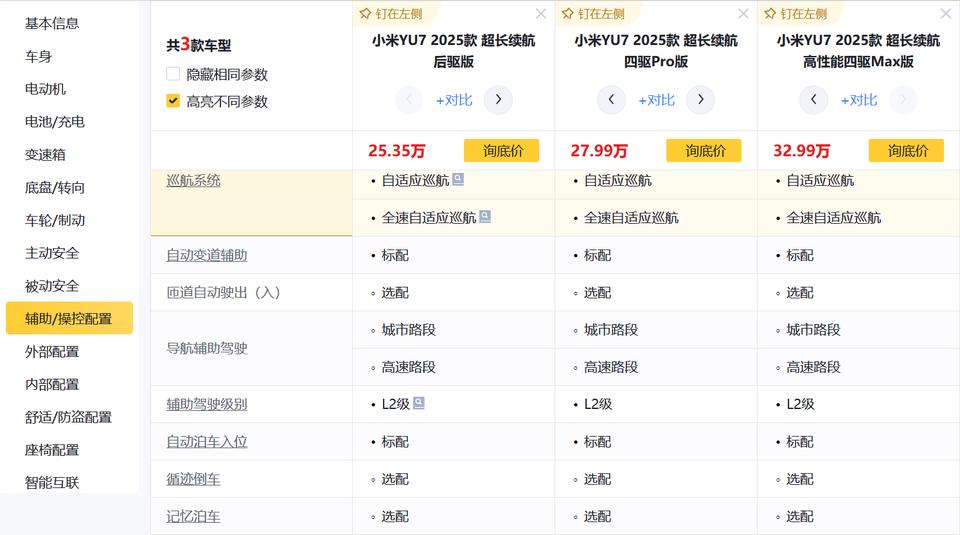Open the 自动泊车入位 parameter link

point(207,442)
